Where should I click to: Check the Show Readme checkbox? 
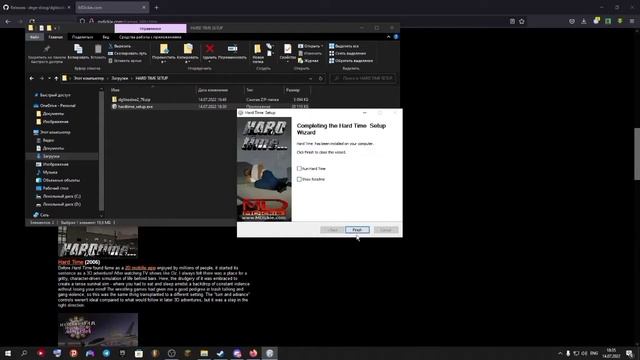[299, 179]
